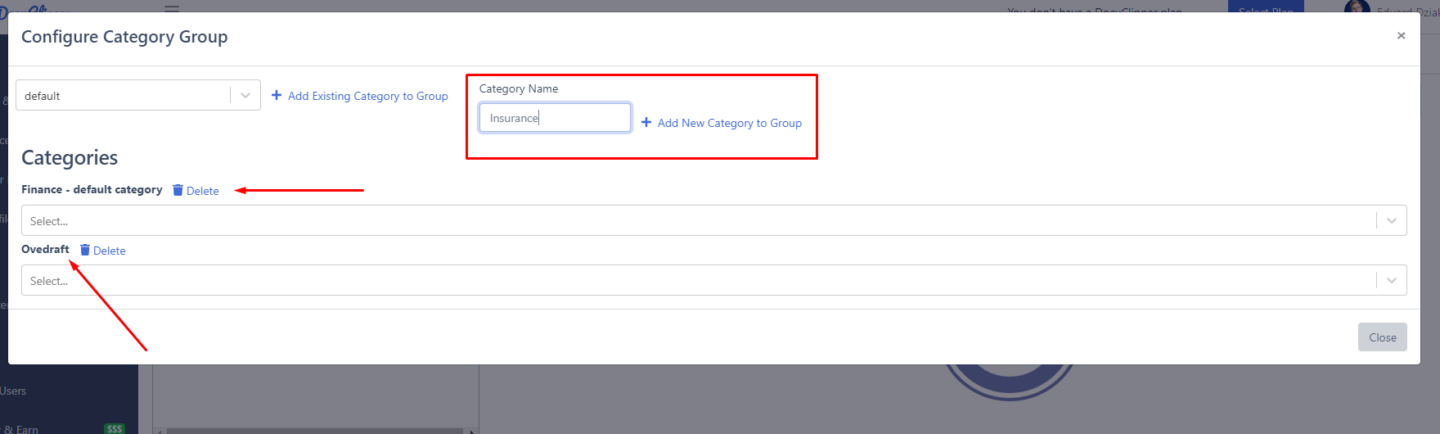Click the 'Ovedraft' category label
1440x434 pixels.
pos(46,249)
